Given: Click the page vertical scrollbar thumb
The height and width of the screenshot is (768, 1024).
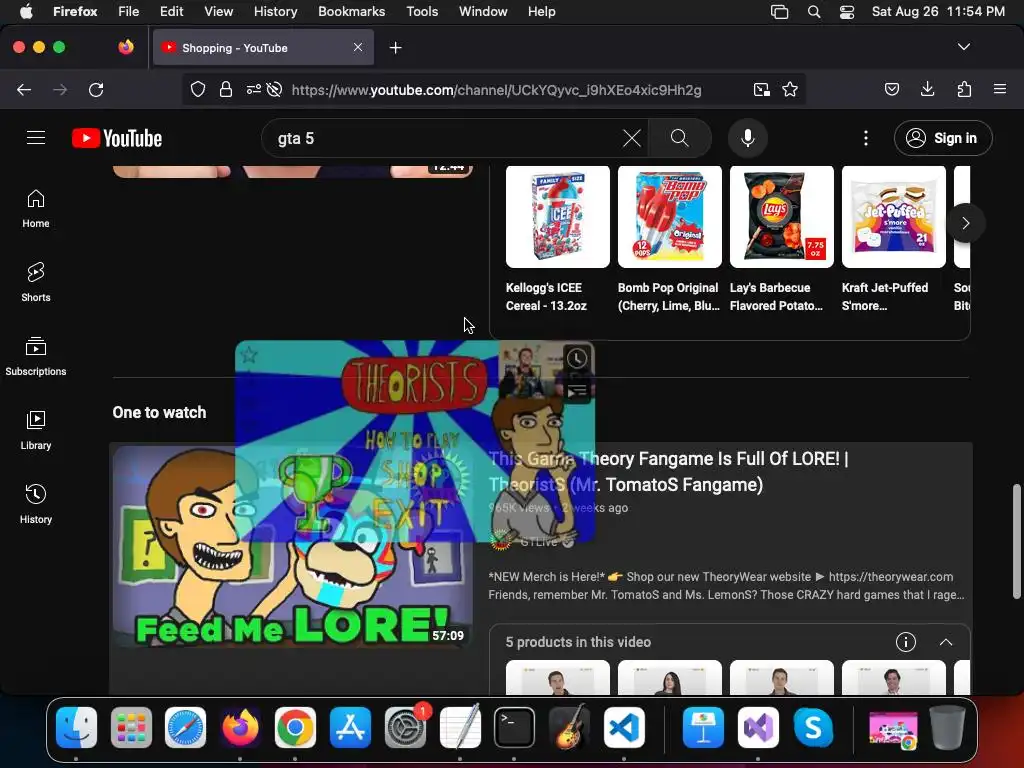Looking at the screenshot, I should point(1016,541).
